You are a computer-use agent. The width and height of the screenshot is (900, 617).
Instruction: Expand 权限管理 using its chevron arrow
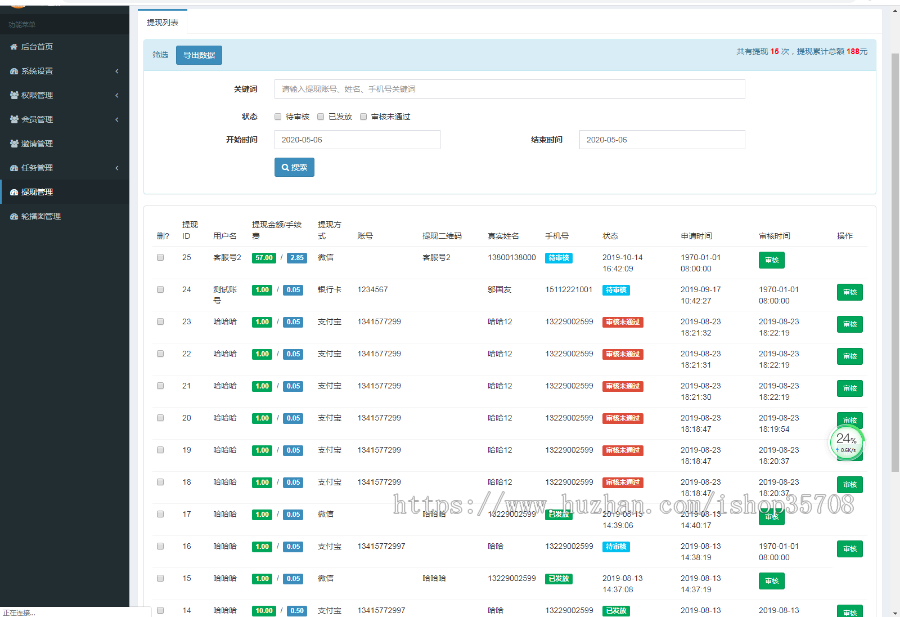[117, 95]
